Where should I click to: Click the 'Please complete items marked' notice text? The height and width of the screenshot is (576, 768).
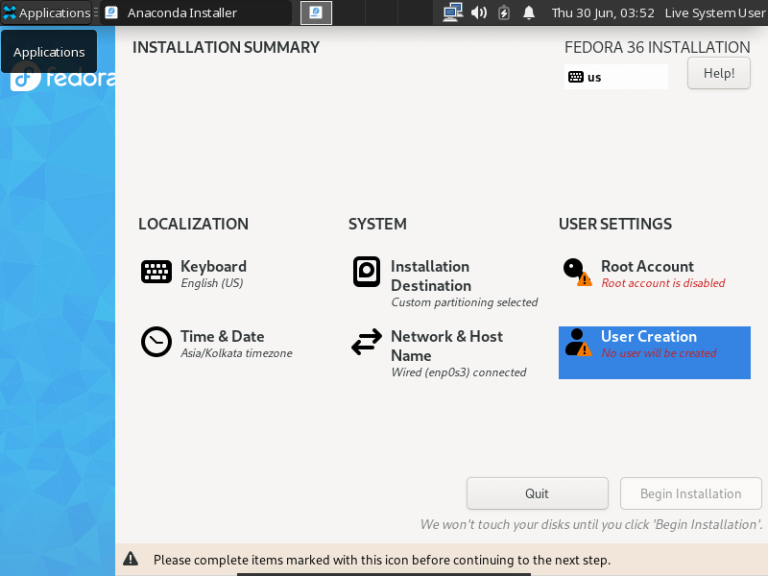coord(382,560)
